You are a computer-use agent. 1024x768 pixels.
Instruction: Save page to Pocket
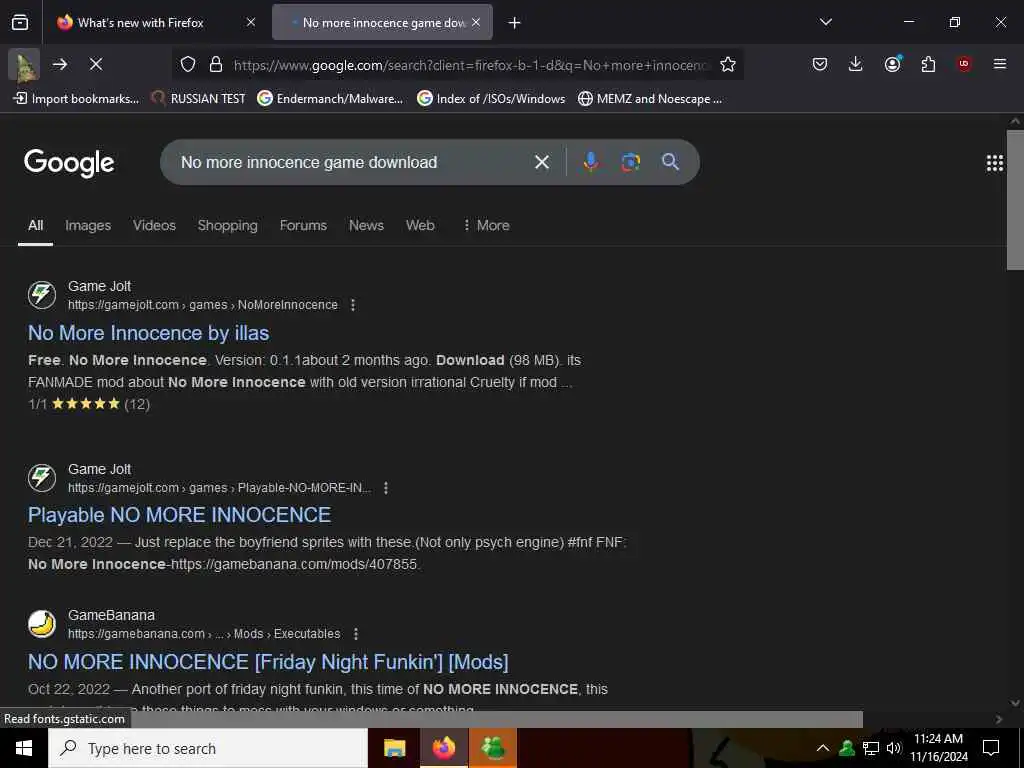[x=820, y=64]
